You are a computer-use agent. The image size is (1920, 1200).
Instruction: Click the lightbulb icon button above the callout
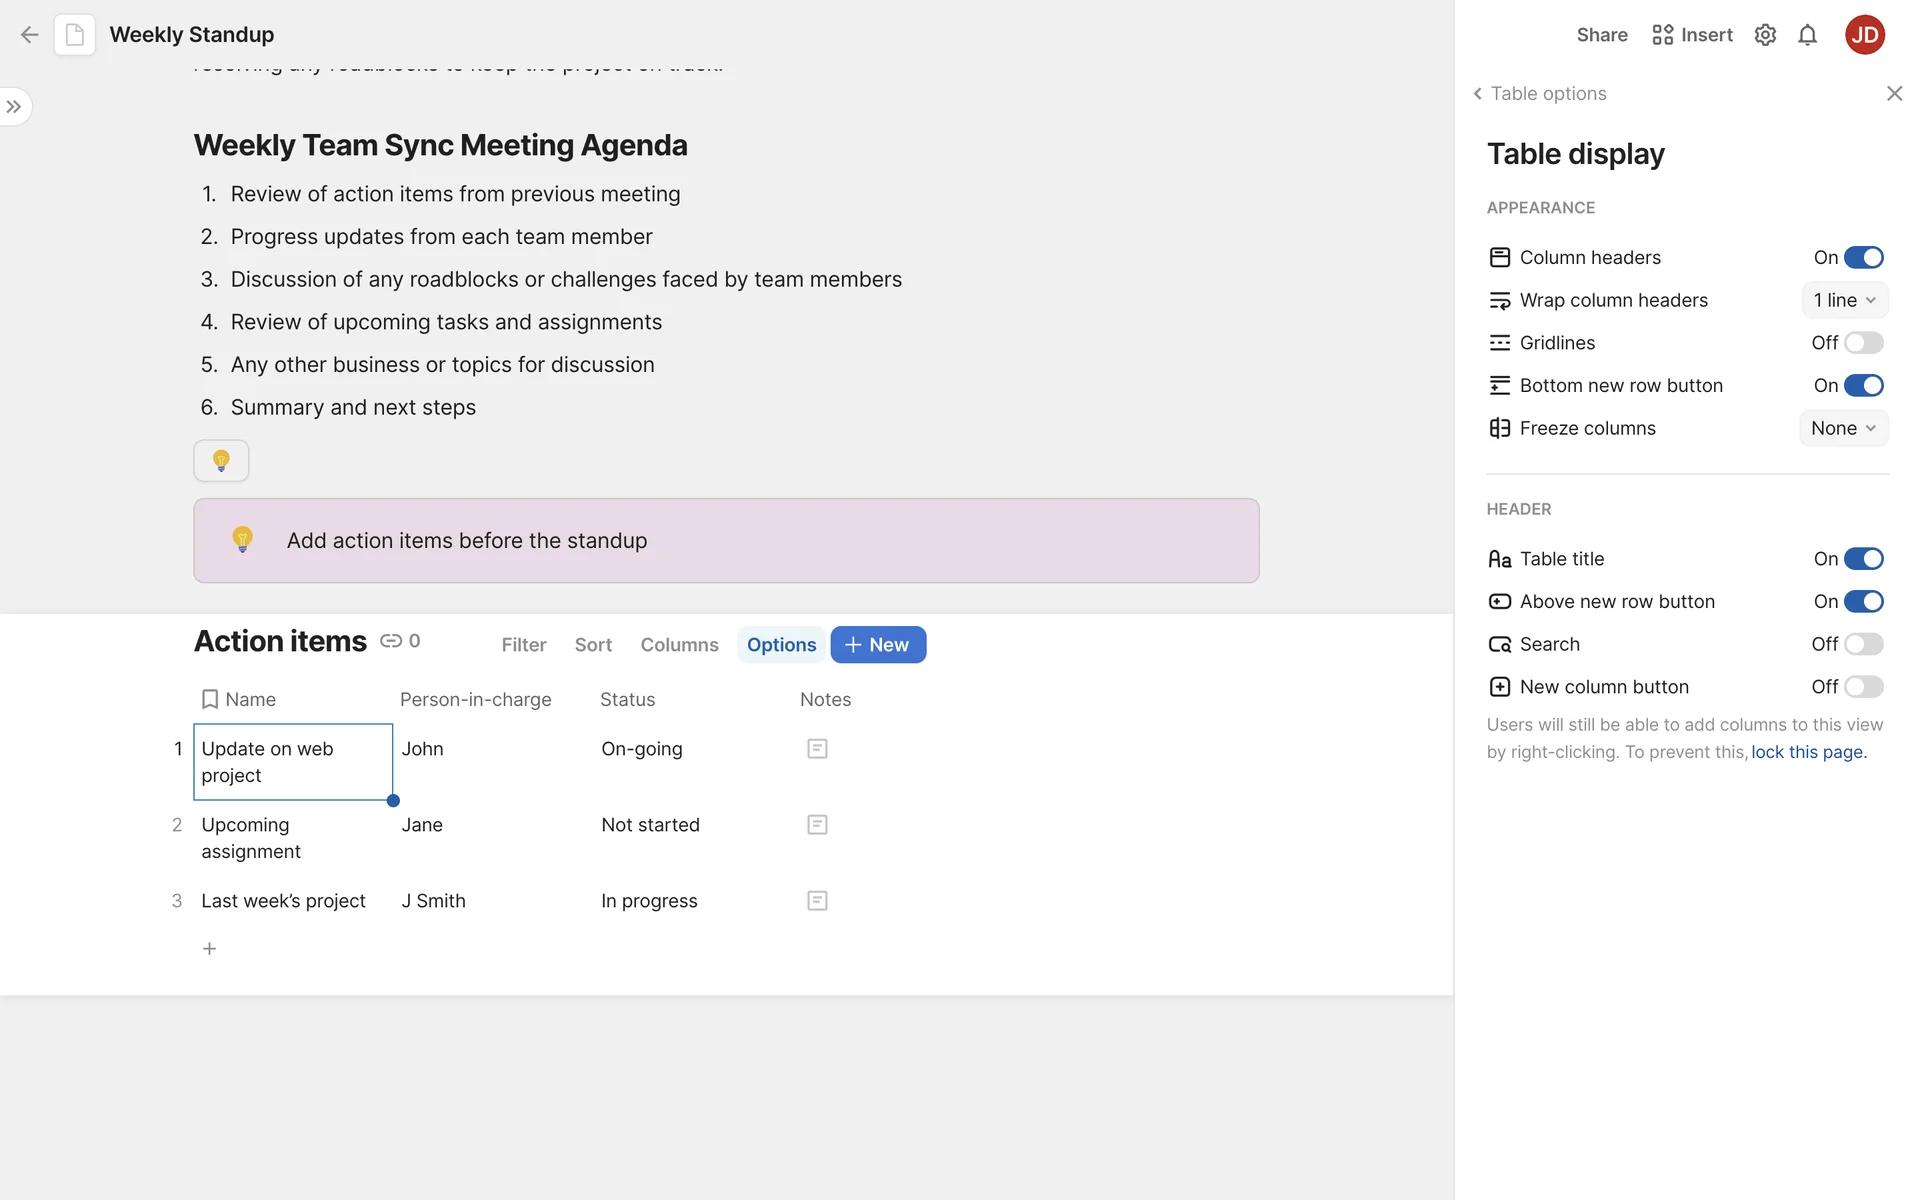pos(221,461)
